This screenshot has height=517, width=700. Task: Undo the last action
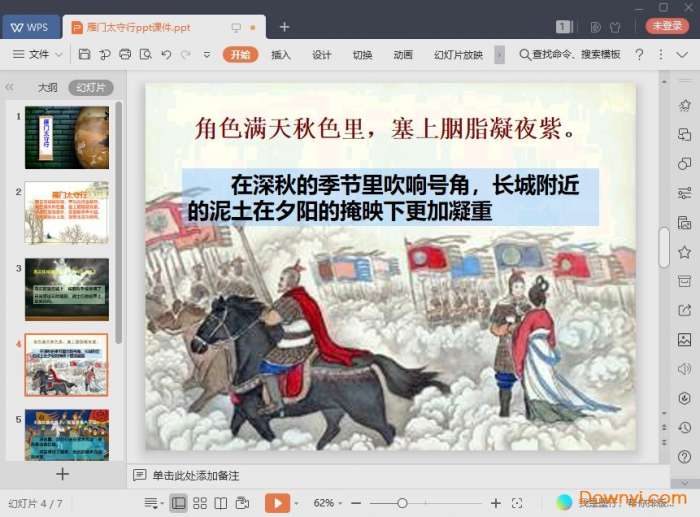166,54
